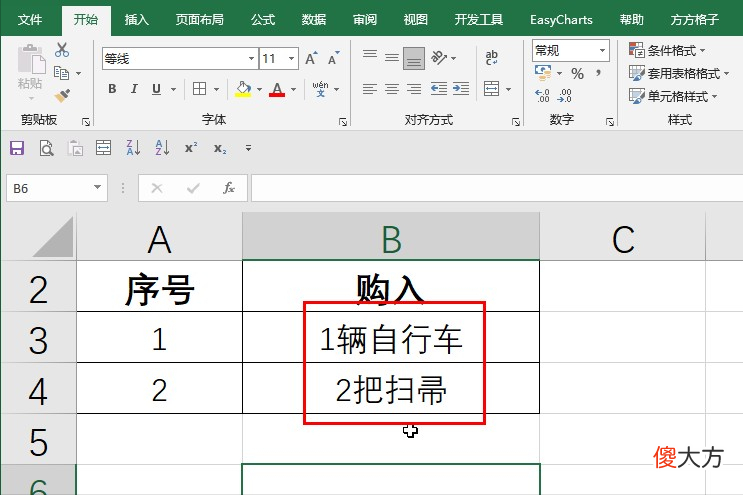Viewport: 743px width, 495px height.
Task: Open 条件格式 conditional formatting
Action: (667, 50)
